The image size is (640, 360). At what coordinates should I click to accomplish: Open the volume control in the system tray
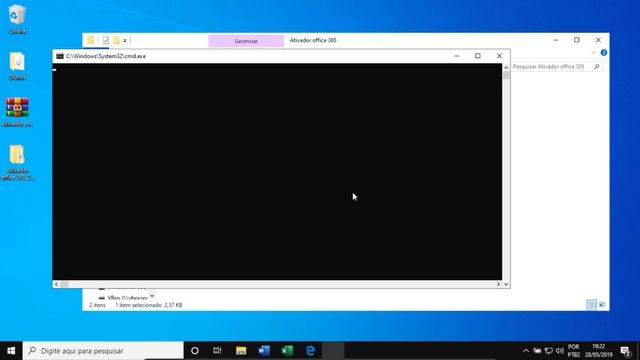click(560, 351)
